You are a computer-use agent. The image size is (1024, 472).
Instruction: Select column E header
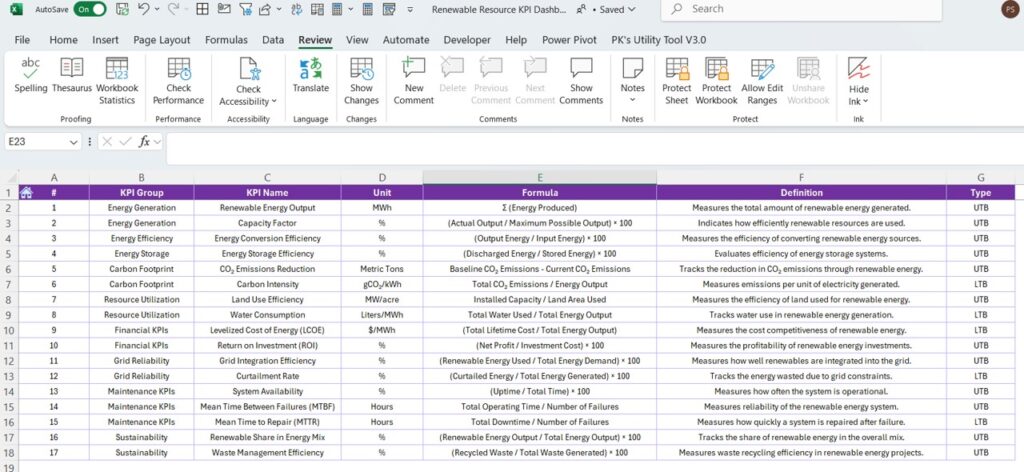[x=539, y=178]
